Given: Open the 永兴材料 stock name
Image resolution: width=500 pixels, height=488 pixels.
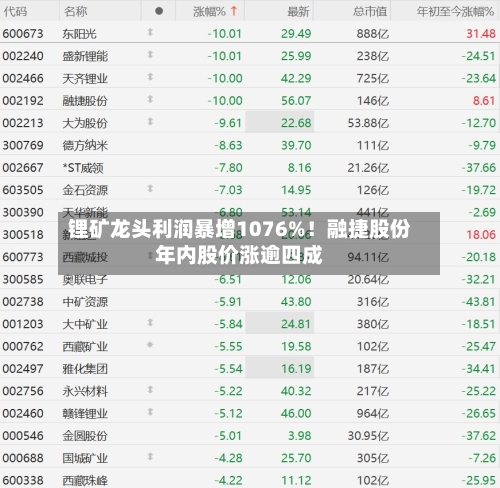Looking at the screenshot, I should coord(85,391).
